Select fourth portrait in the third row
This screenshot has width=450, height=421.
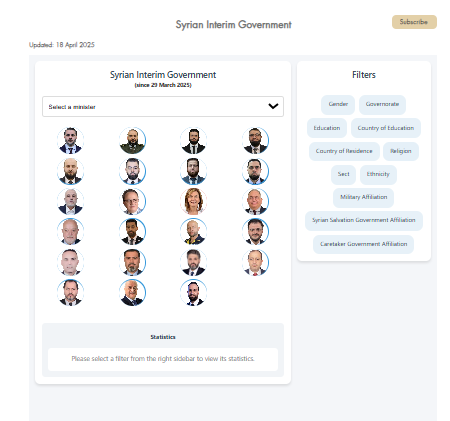(x=255, y=201)
